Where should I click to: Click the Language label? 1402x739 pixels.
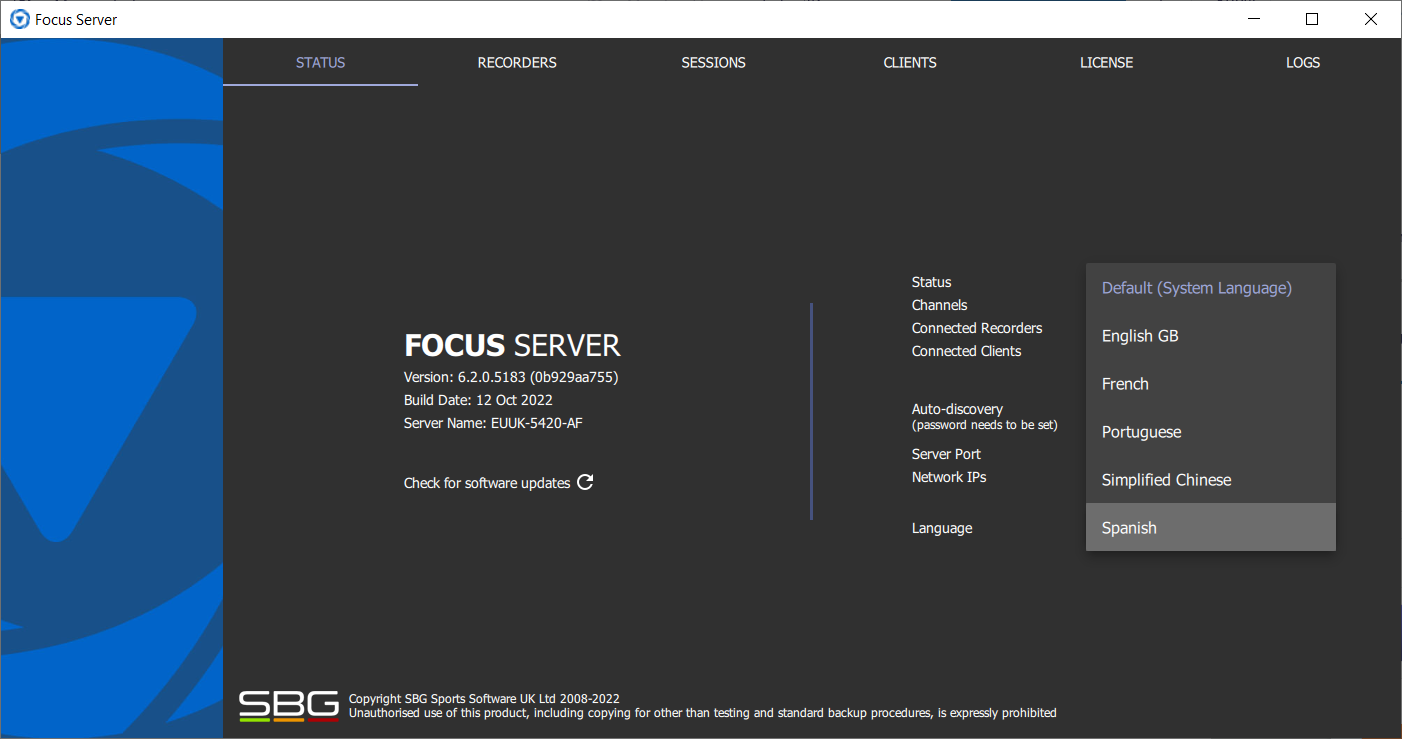point(942,528)
